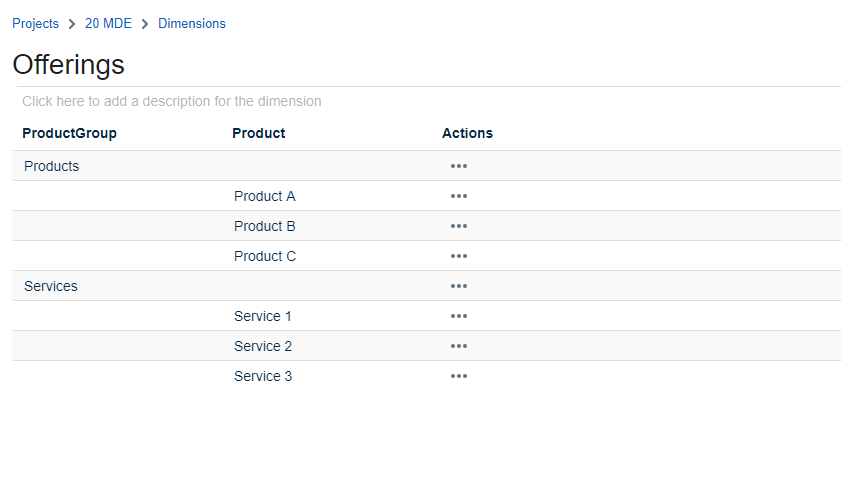Screen dimensions: 841x500
Task: Select the Products group row label
Action: click(x=51, y=166)
